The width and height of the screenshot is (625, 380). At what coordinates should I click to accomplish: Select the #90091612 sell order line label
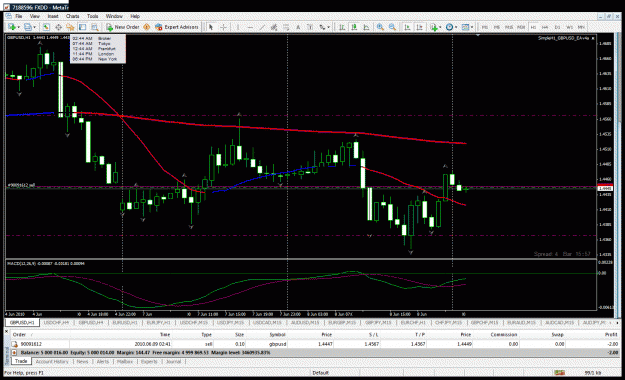click(x=22, y=185)
